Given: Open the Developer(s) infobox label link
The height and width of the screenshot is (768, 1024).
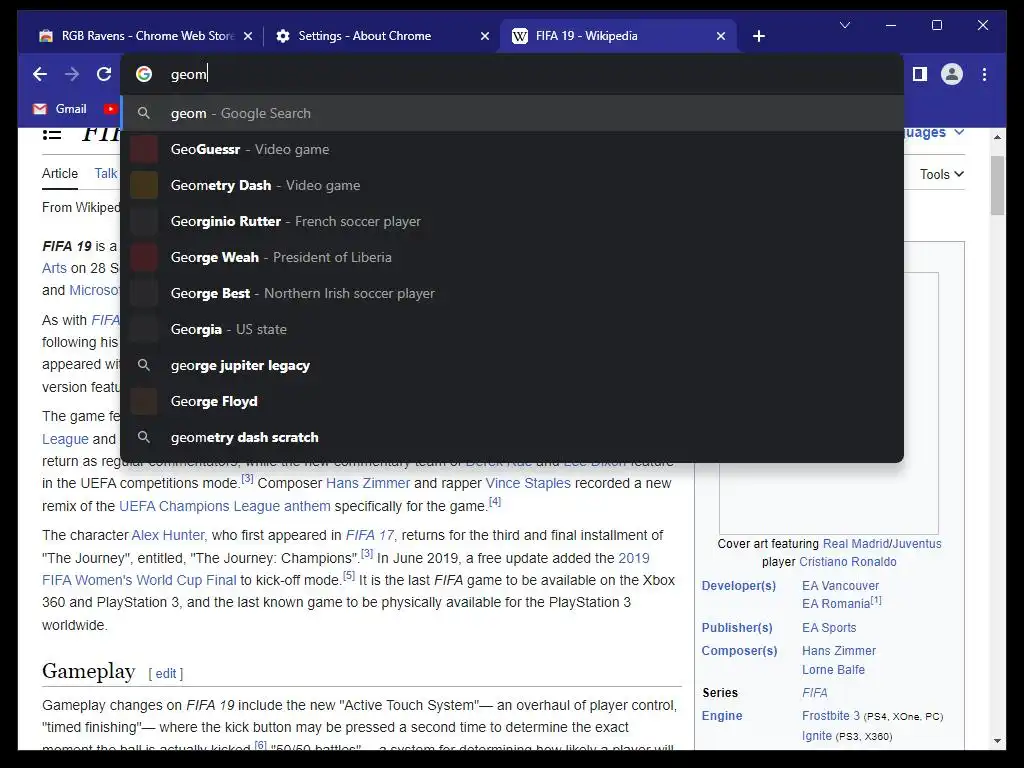Looking at the screenshot, I should pos(739,586).
